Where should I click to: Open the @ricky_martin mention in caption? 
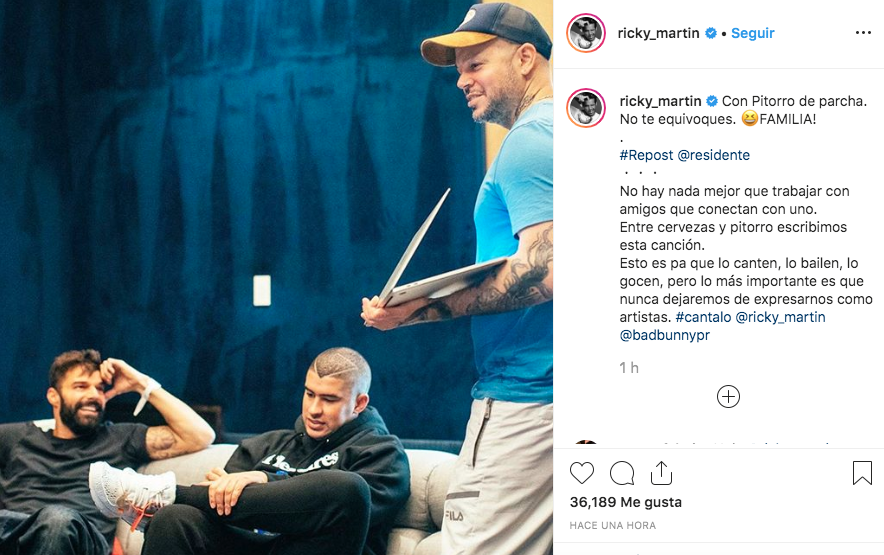tap(780, 317)
